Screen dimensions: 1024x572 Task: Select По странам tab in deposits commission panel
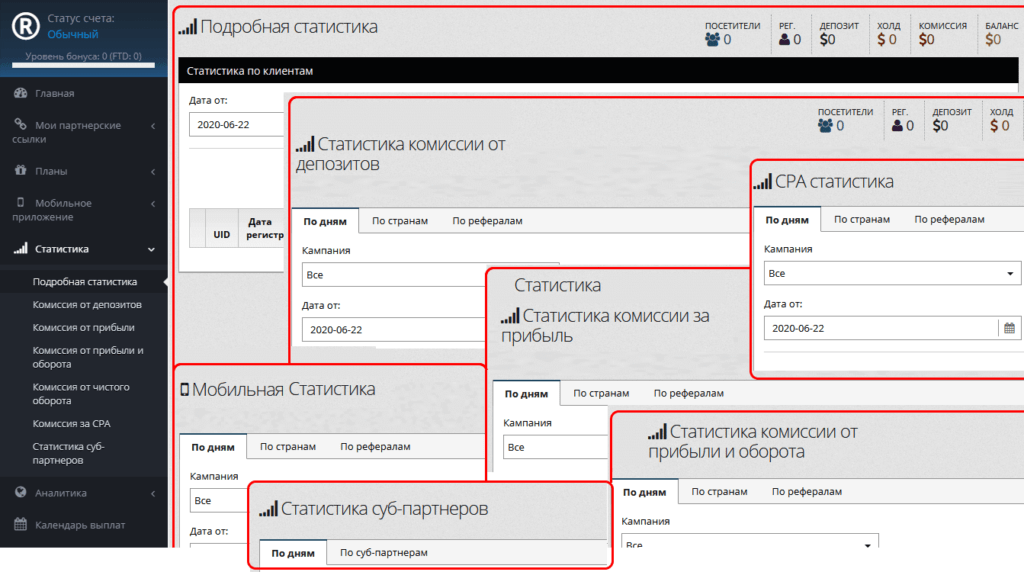pos(400,221)
